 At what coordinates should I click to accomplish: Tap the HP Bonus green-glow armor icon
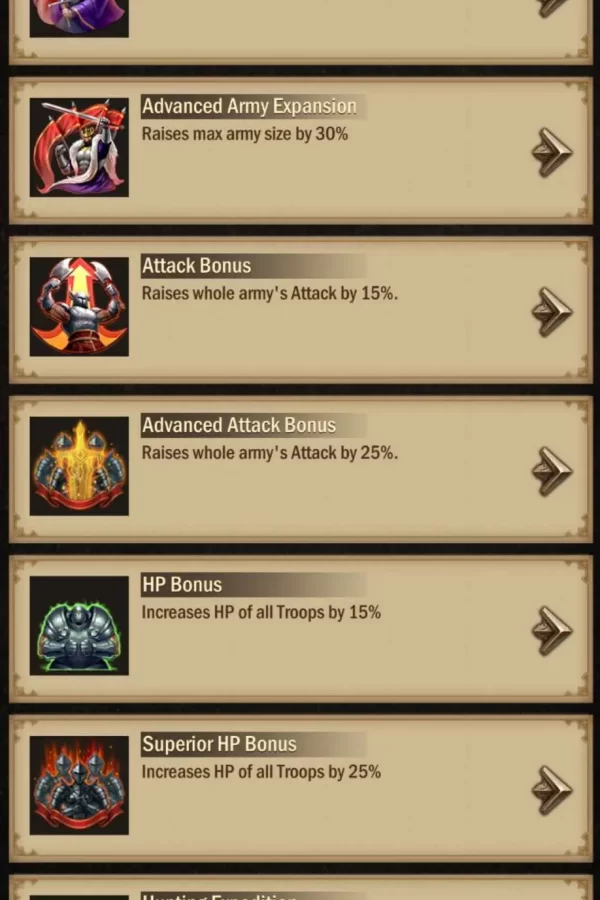(79, 626)
